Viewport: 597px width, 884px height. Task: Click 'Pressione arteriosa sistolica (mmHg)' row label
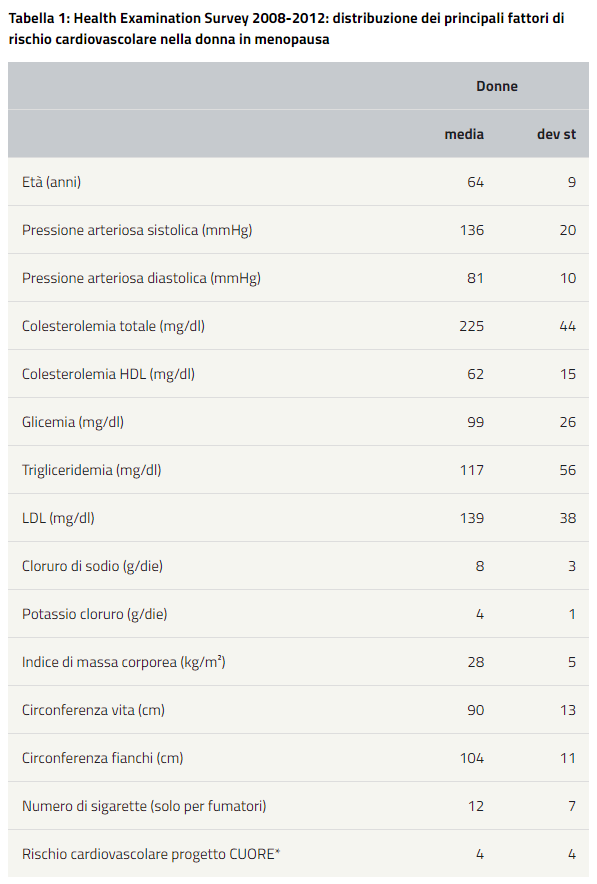pos(137,230)
